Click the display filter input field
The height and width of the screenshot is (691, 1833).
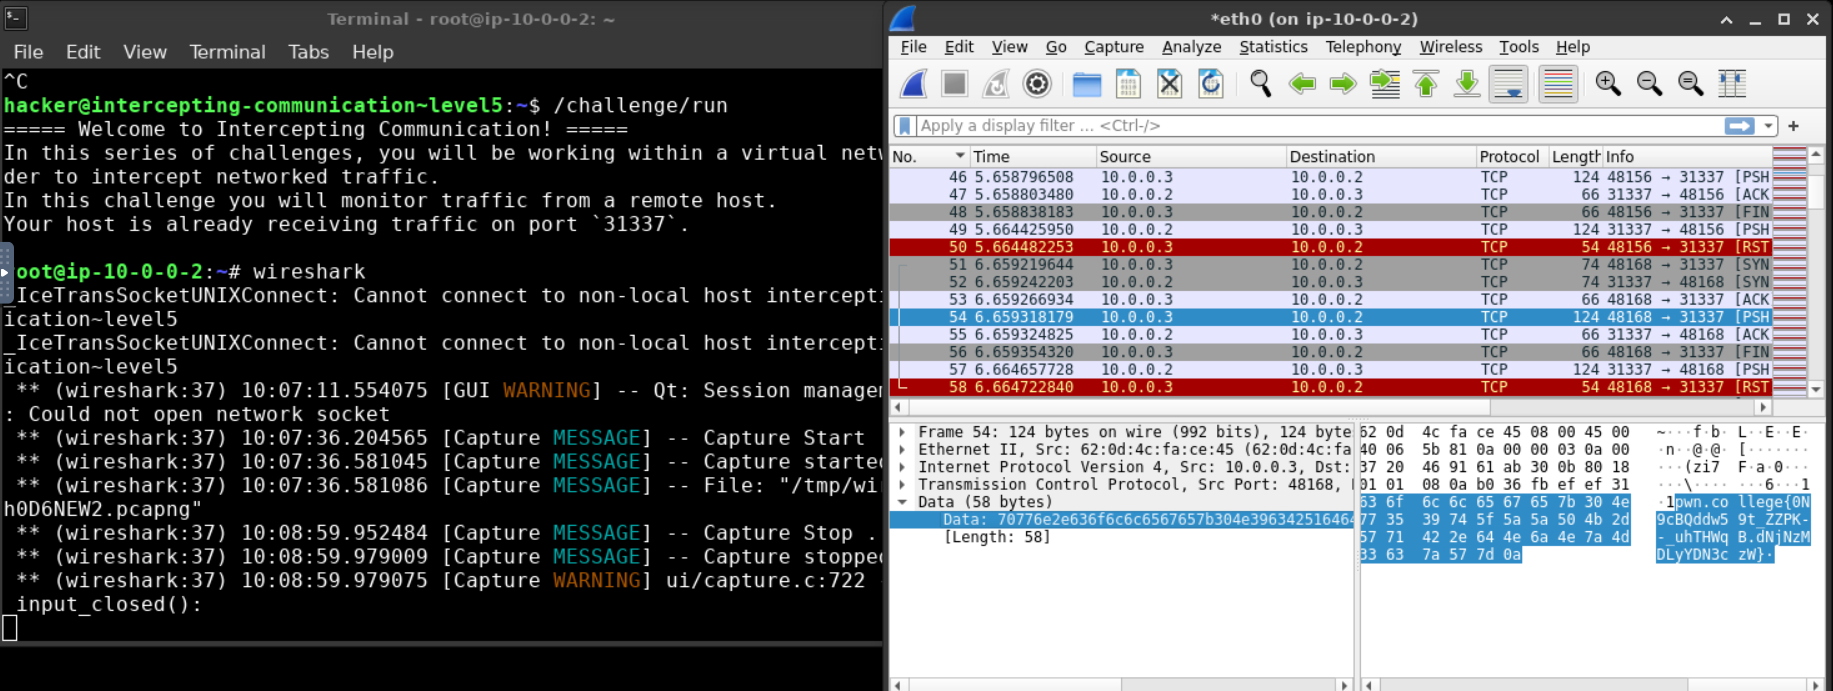(1318, 126)
